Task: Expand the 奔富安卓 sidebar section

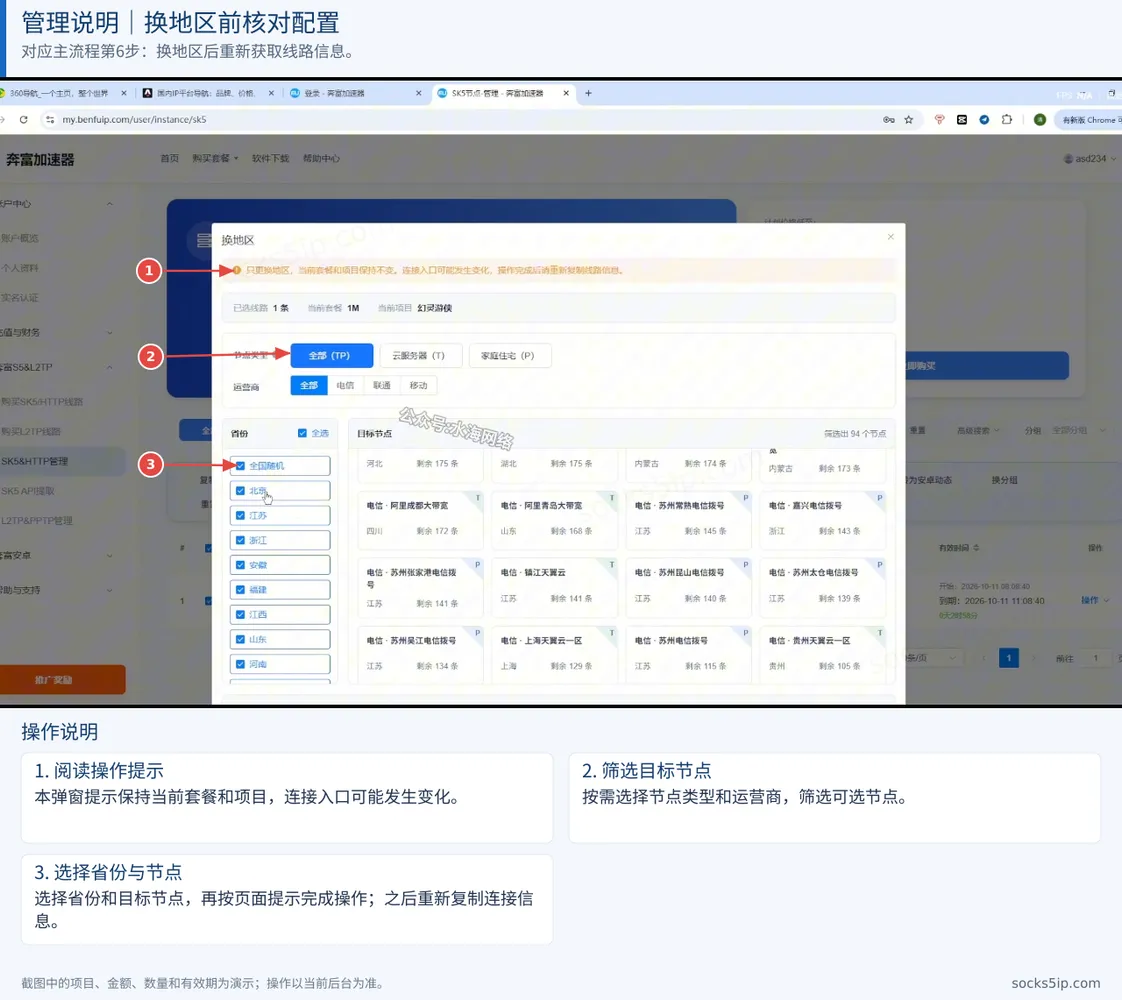Action: (109, 555)
